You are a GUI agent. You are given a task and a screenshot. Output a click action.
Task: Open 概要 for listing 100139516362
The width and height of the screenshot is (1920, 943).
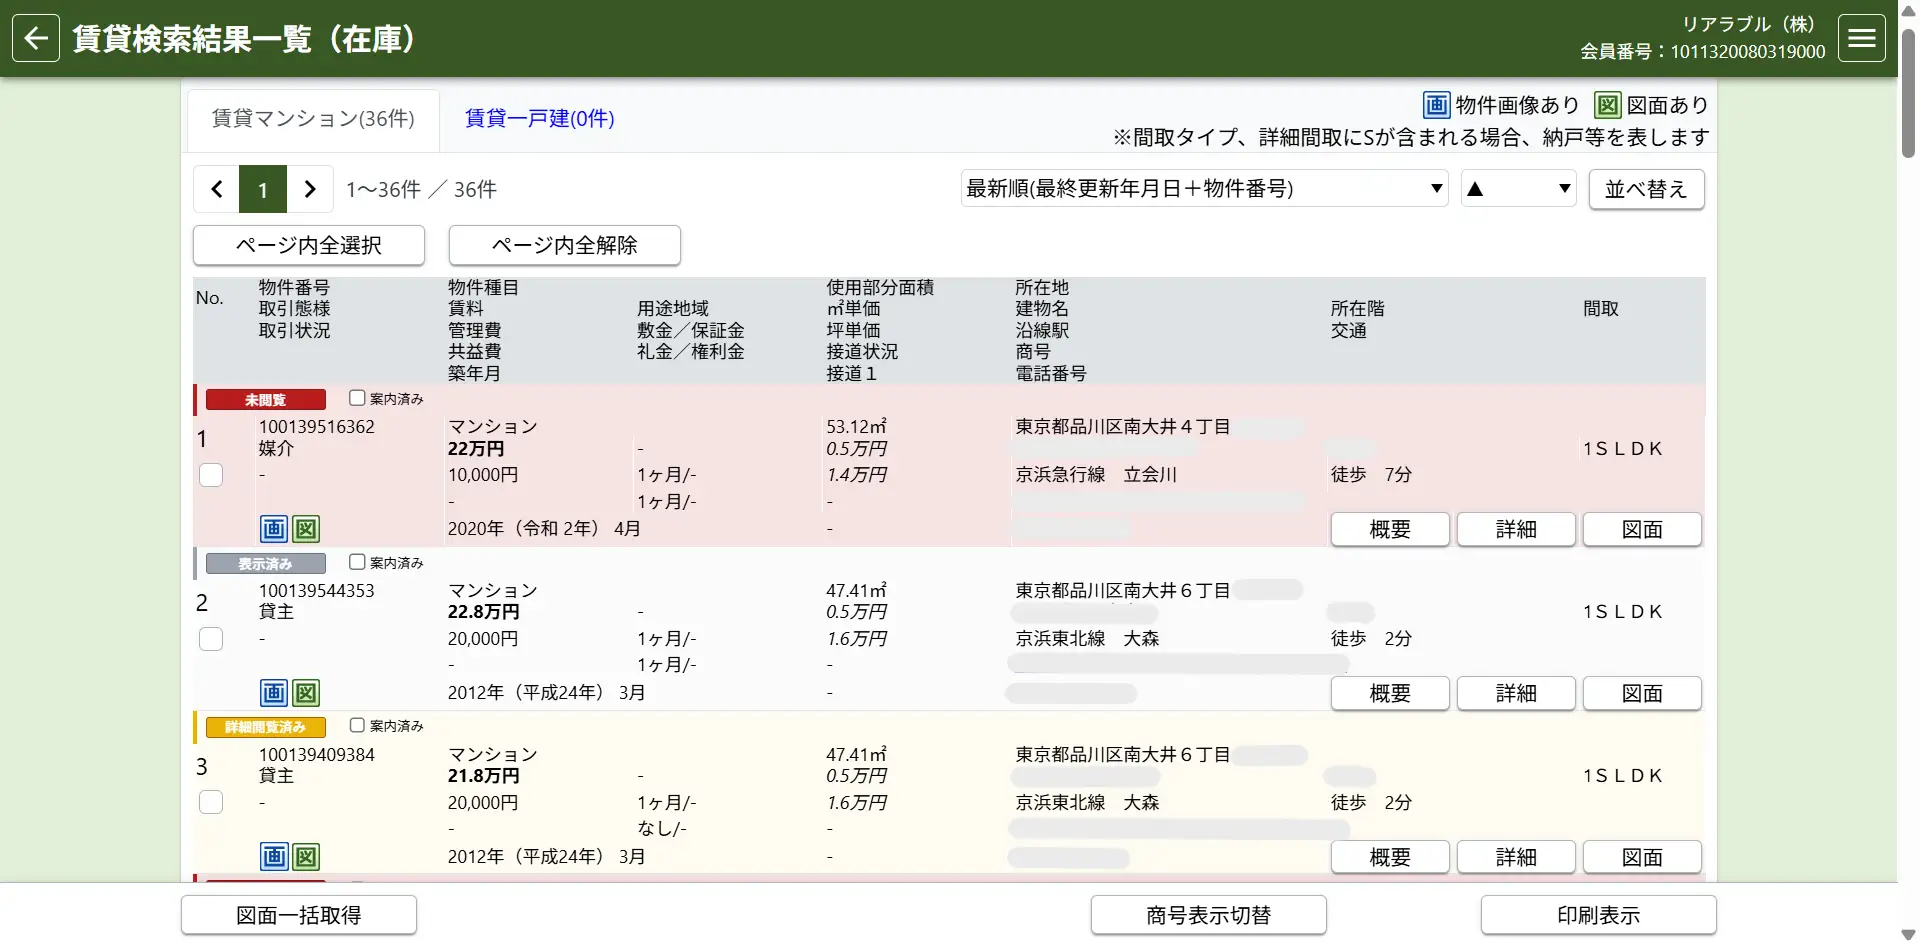coord(1390,529)
